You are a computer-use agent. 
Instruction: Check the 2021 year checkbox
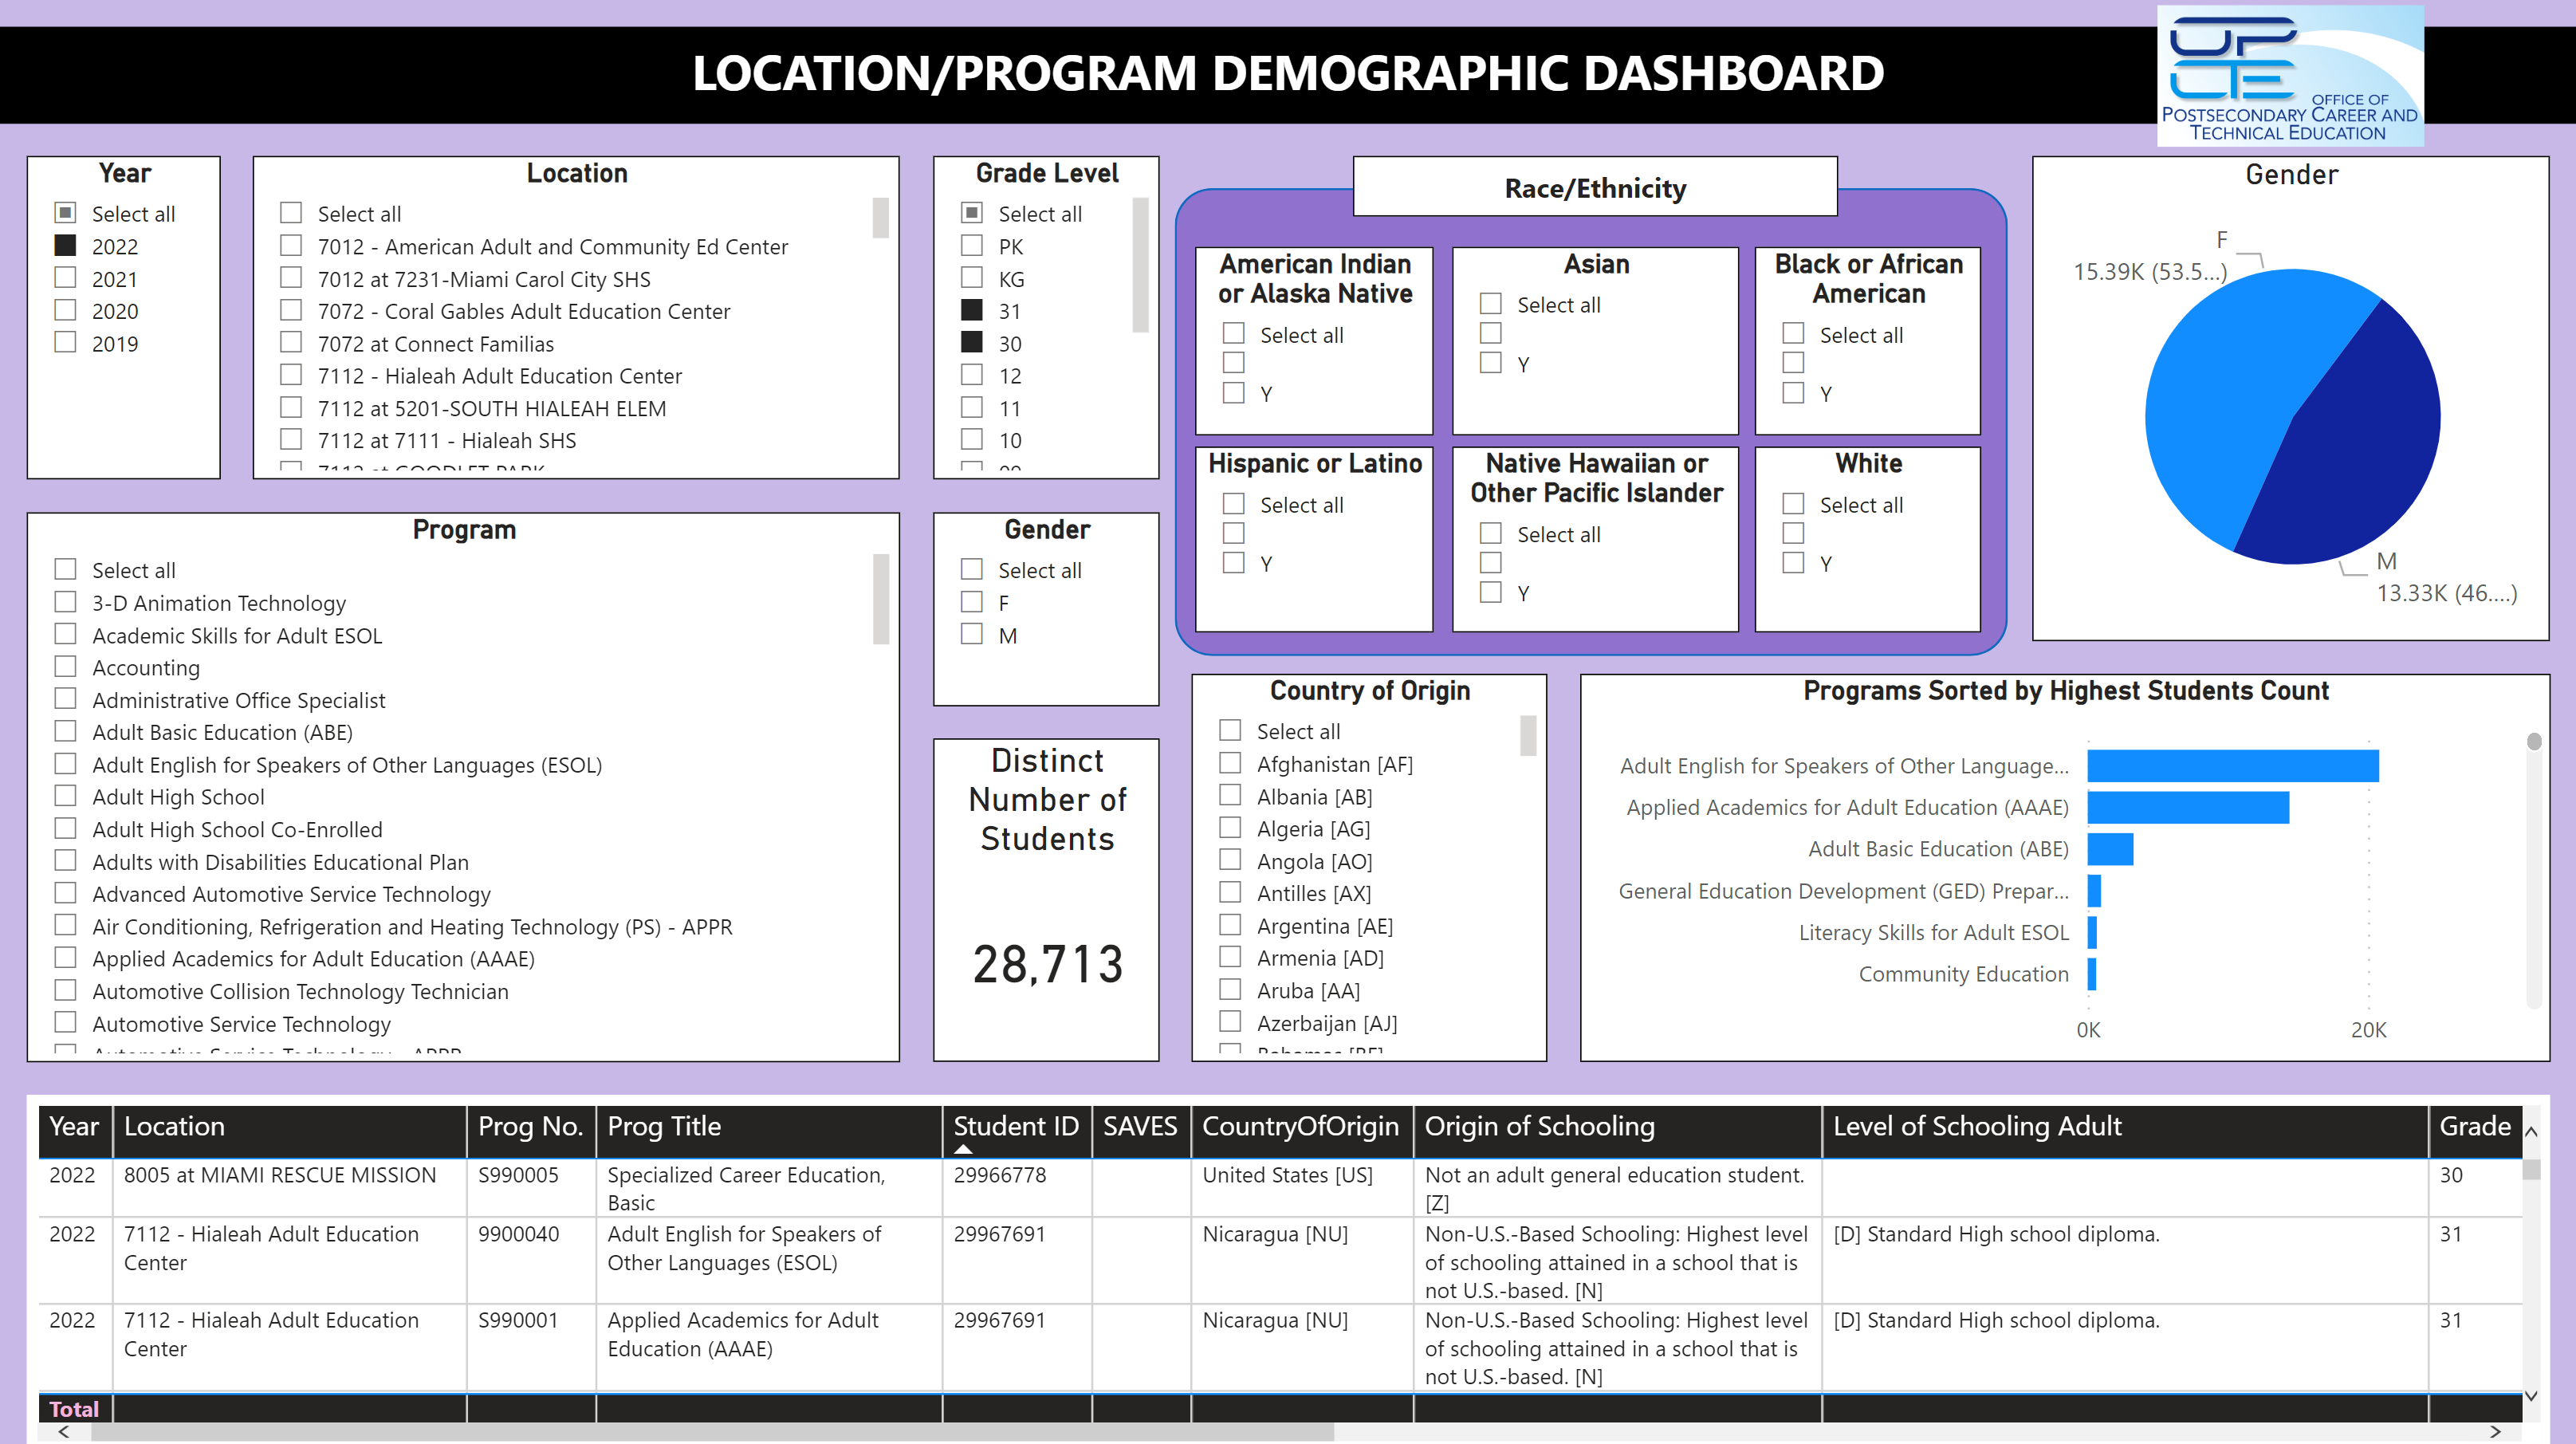pos(66,278)
